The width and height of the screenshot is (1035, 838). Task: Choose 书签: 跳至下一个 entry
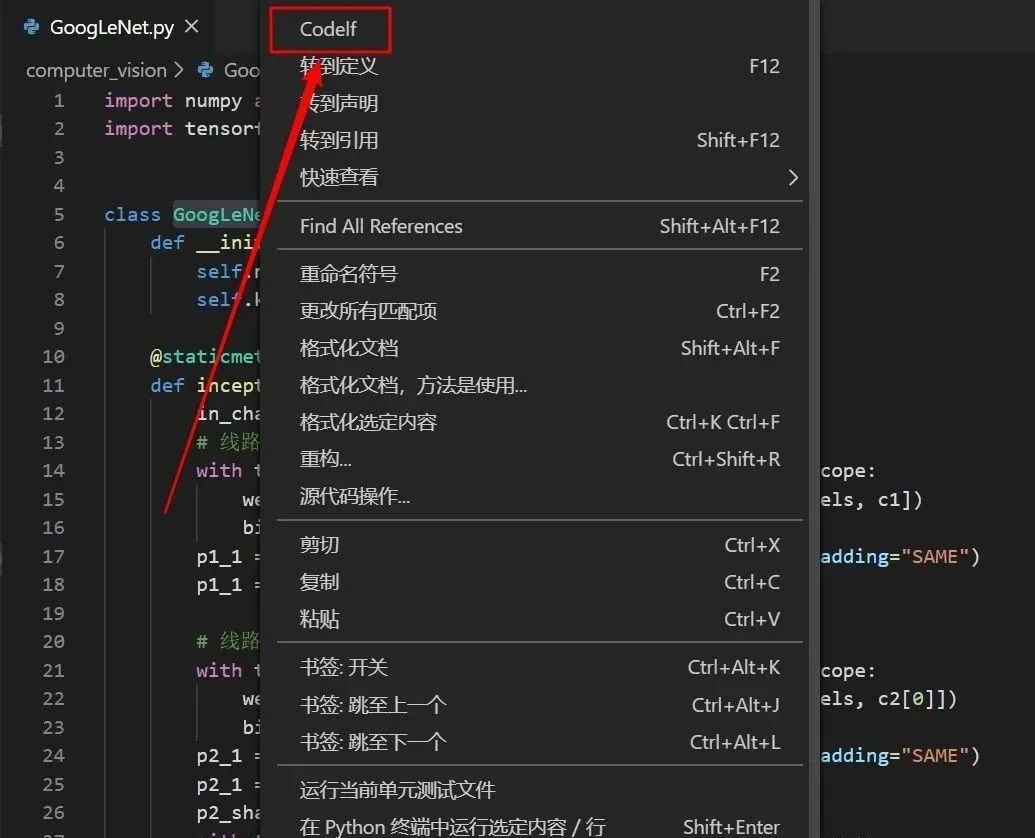coord(539,742)
